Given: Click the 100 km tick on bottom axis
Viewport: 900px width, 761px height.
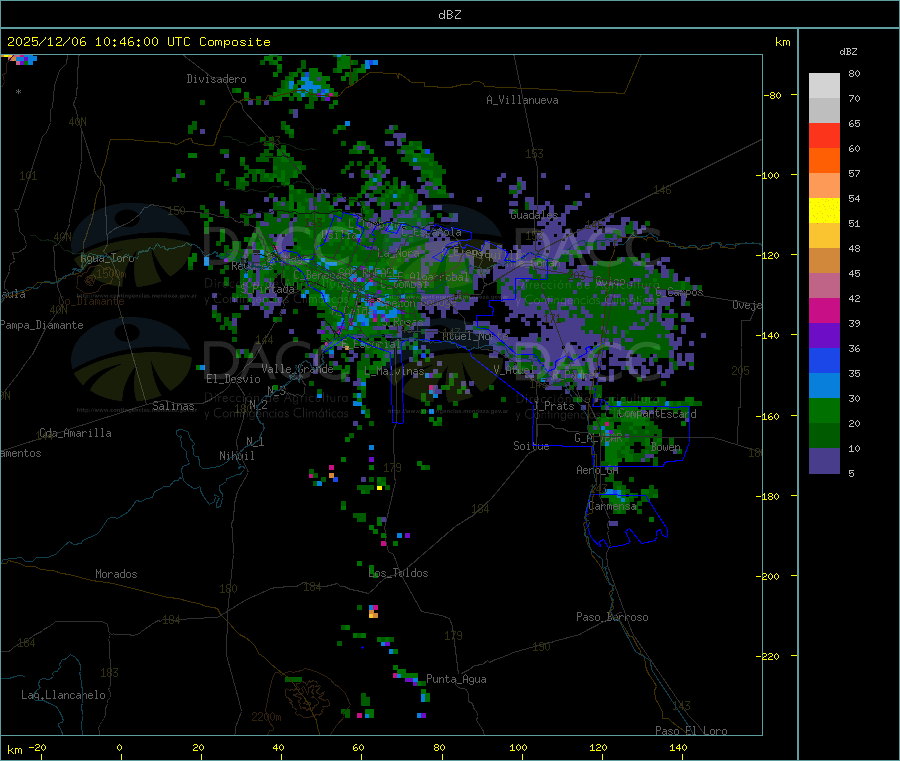Looking at the screenshot, I should pyautogui.click(x=518, y=747).
